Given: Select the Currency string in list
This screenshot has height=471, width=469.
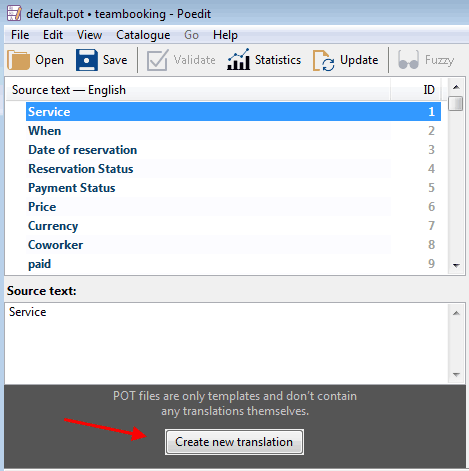Looking at the screenshot, I should (233, 226).
